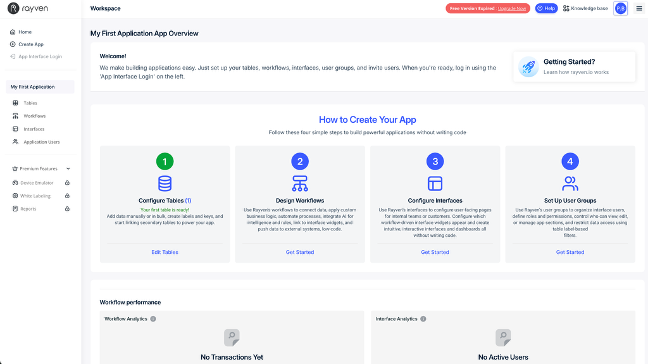Viewport: 648px width, 364px height.
Task: Click the green step 1 circle
Action: click(x=164, y=162)
